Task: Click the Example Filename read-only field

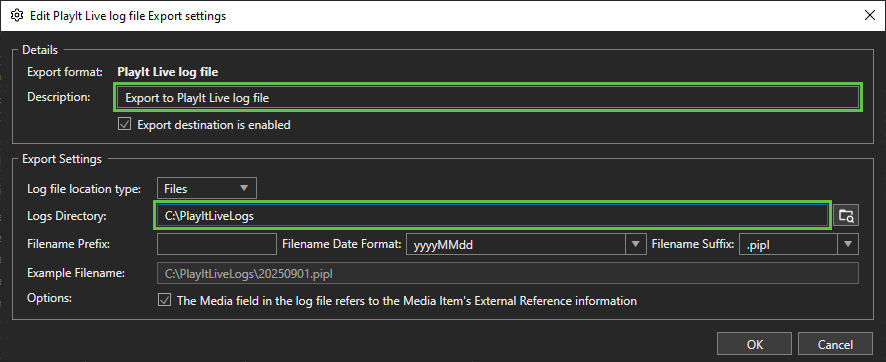Action: pos(508,273)
